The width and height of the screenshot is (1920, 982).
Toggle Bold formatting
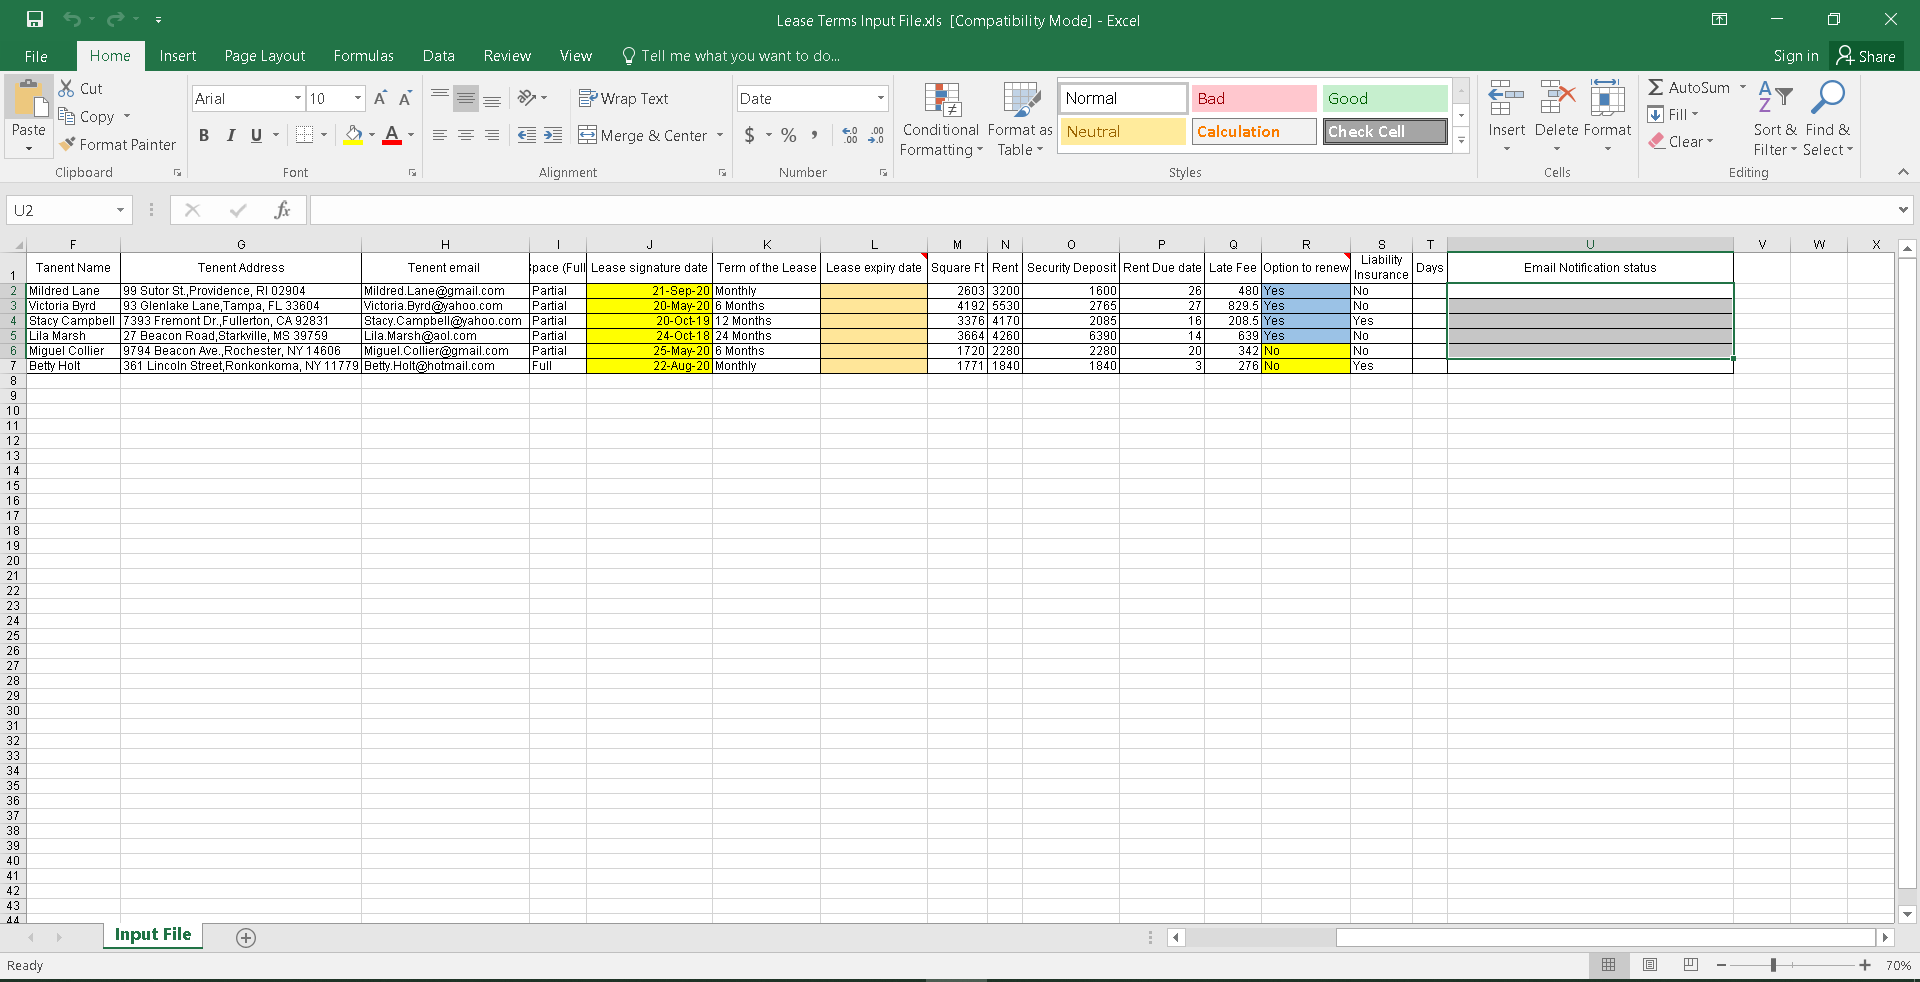click(x=204, y=135)
